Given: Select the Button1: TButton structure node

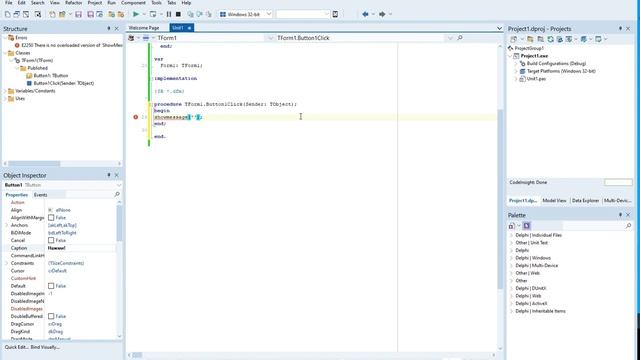Looking at the screenshot, I should [51, 76].
